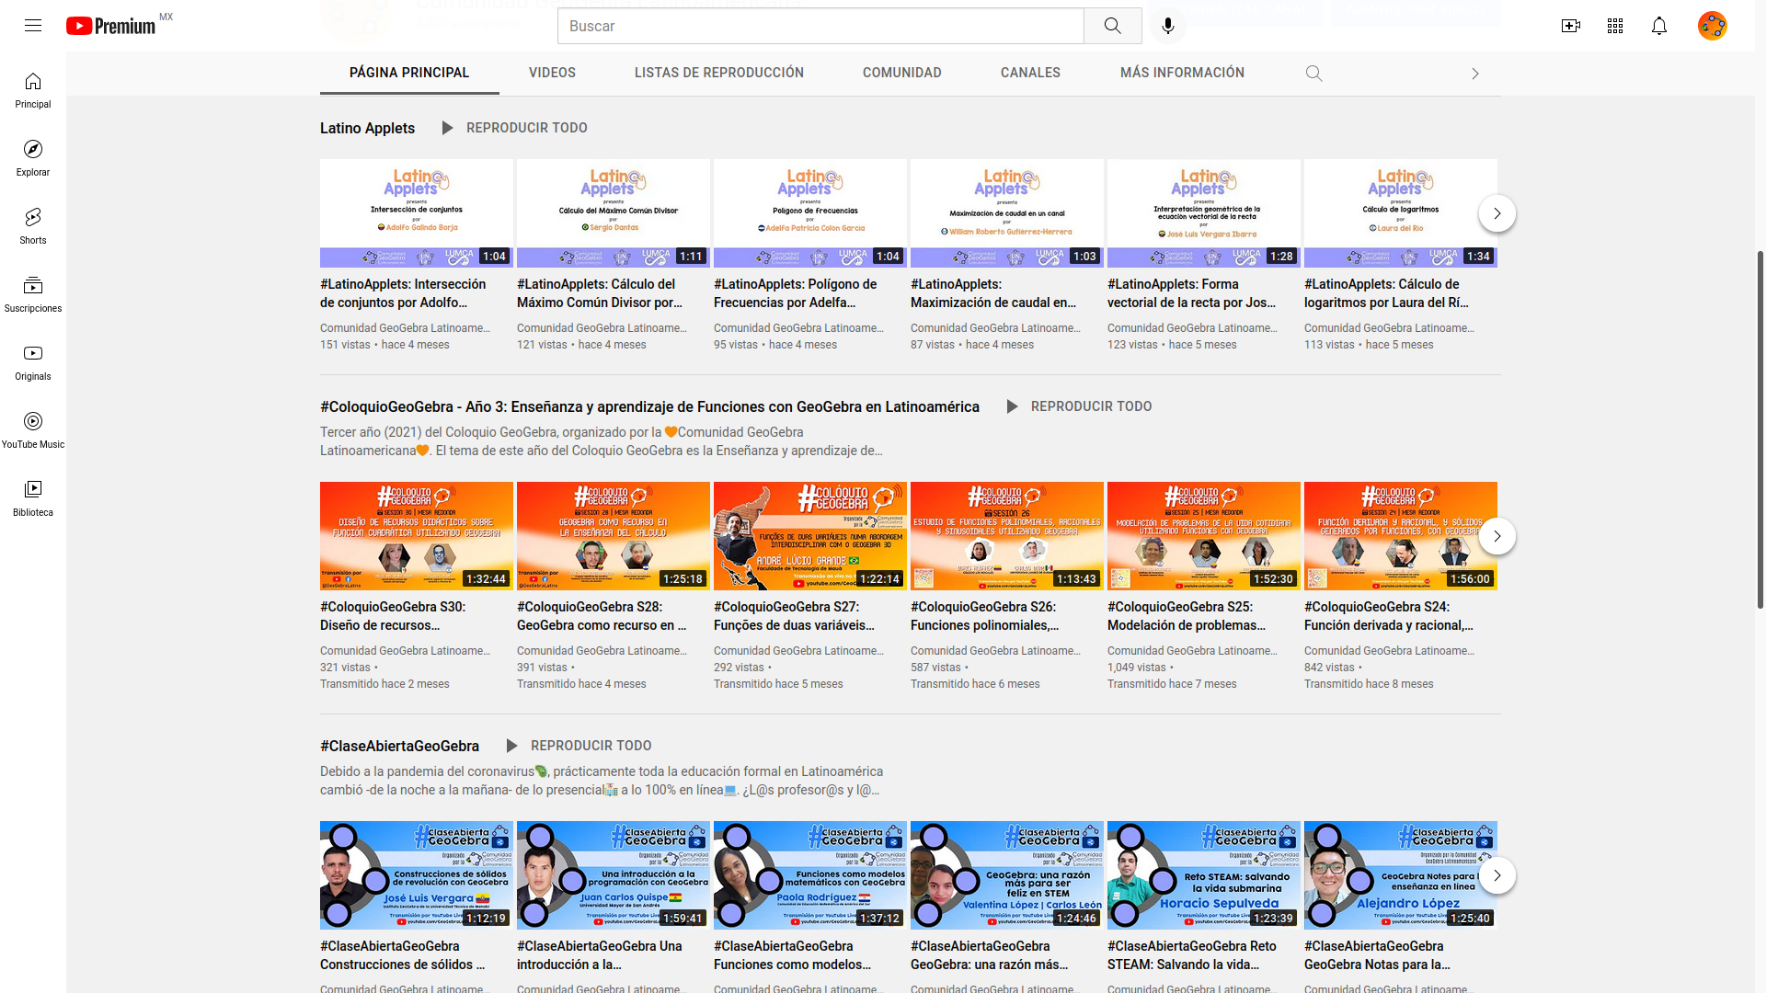Viewport: 1766px width, 993px height.
Task: Play all Latino Applets videos
Action: pos(514,128)
